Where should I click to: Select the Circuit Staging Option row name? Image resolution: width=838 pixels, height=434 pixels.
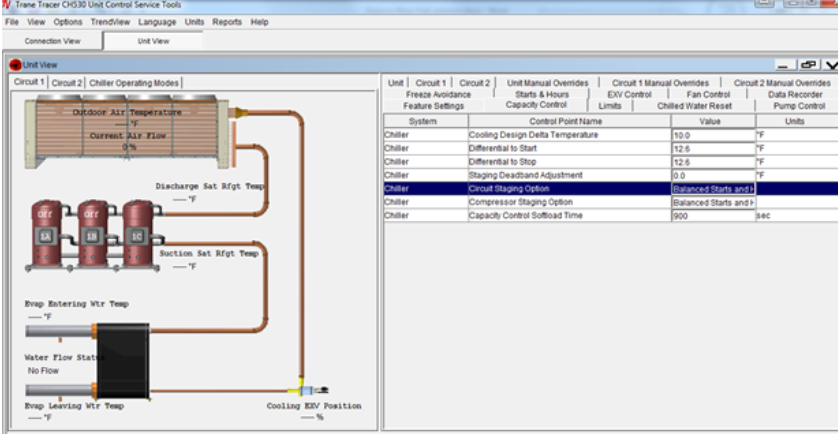click(x=509, y=189)
